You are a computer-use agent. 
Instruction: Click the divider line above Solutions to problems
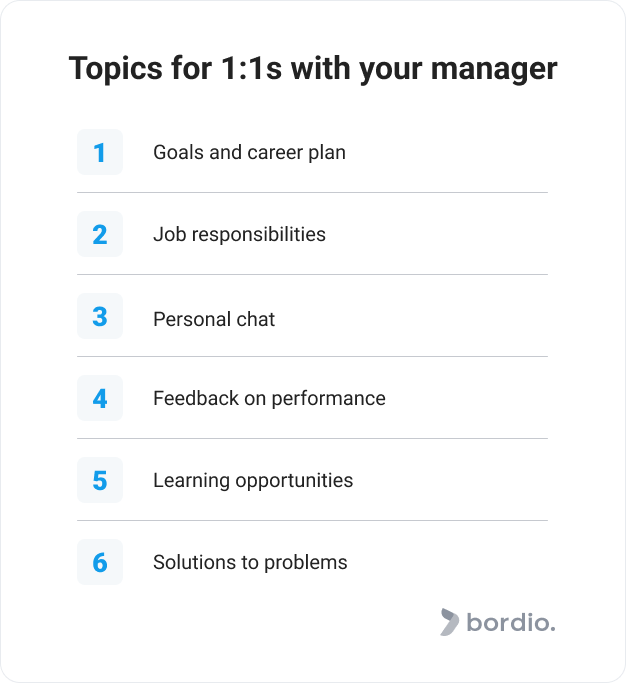coord(312,520)
